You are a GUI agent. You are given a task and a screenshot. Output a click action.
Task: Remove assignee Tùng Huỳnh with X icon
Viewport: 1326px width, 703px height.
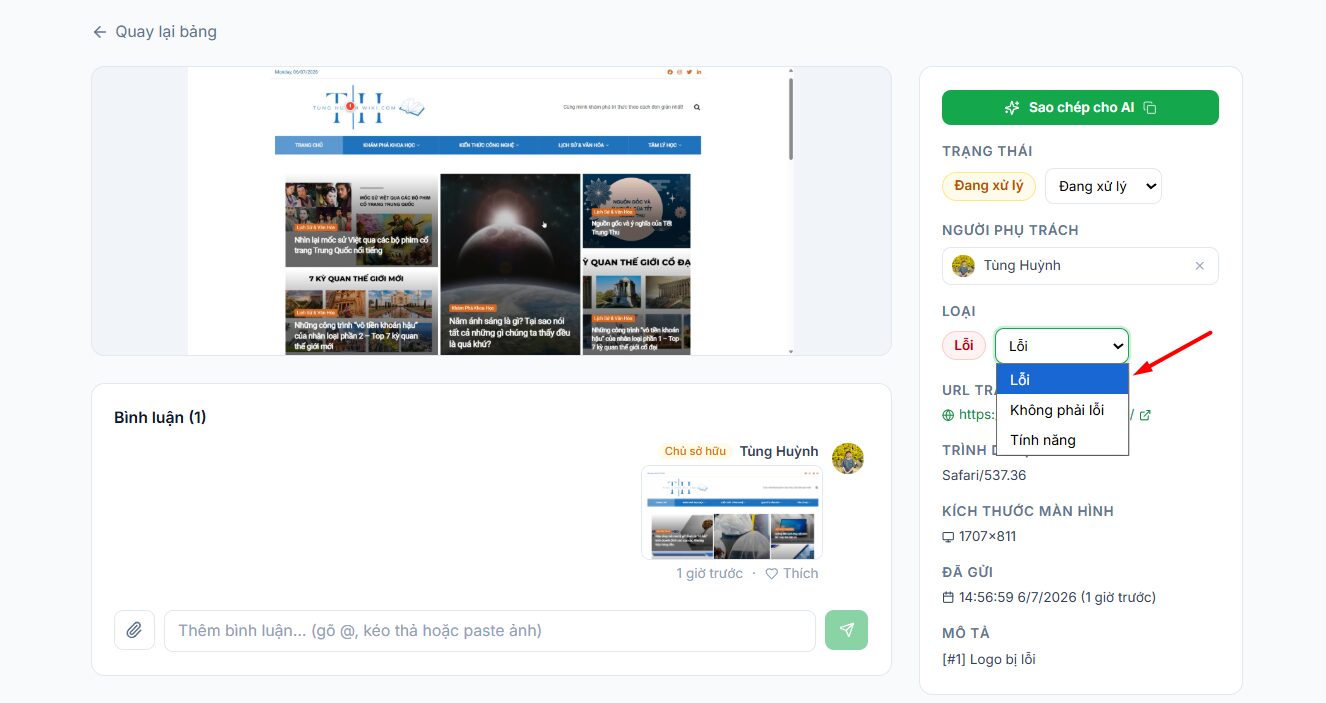point(1200,266)
